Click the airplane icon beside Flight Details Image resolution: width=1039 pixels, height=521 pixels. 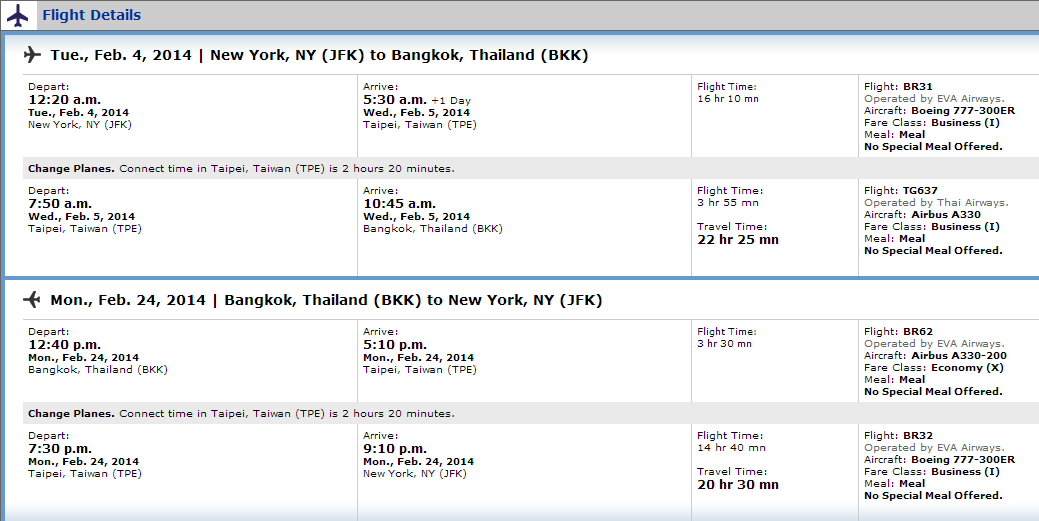(18, 15)
